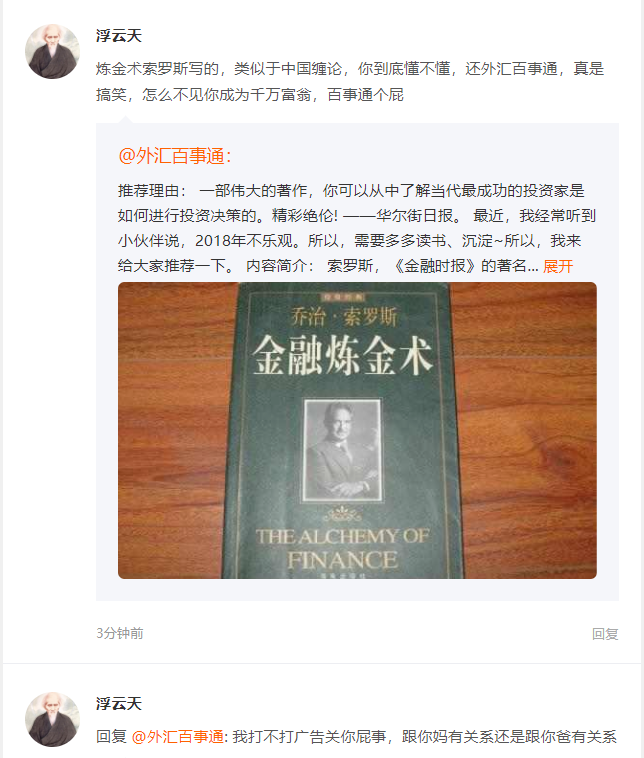644x758 pixels.
Task: Click the first comment text about 炼金术索罗斯
Action: coord(350,82)
